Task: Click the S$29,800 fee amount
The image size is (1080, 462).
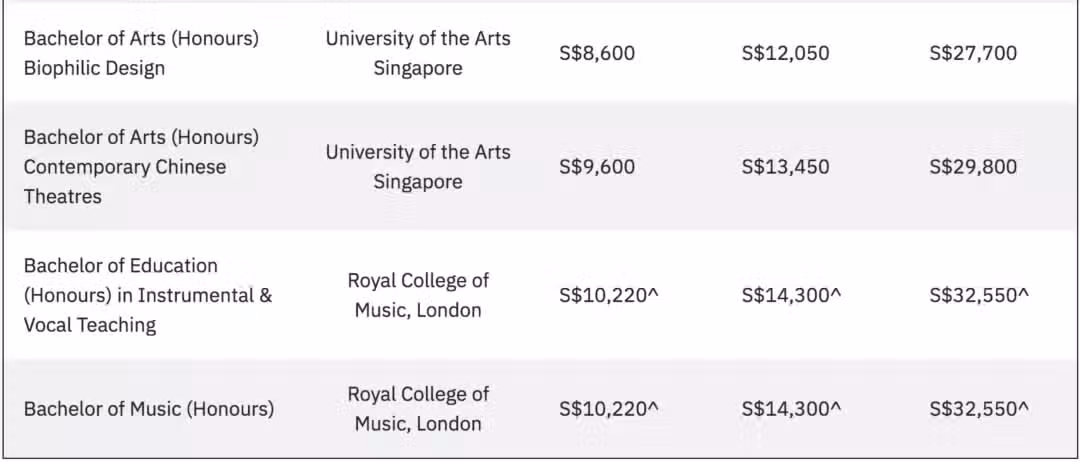Action: click(973, 167)
